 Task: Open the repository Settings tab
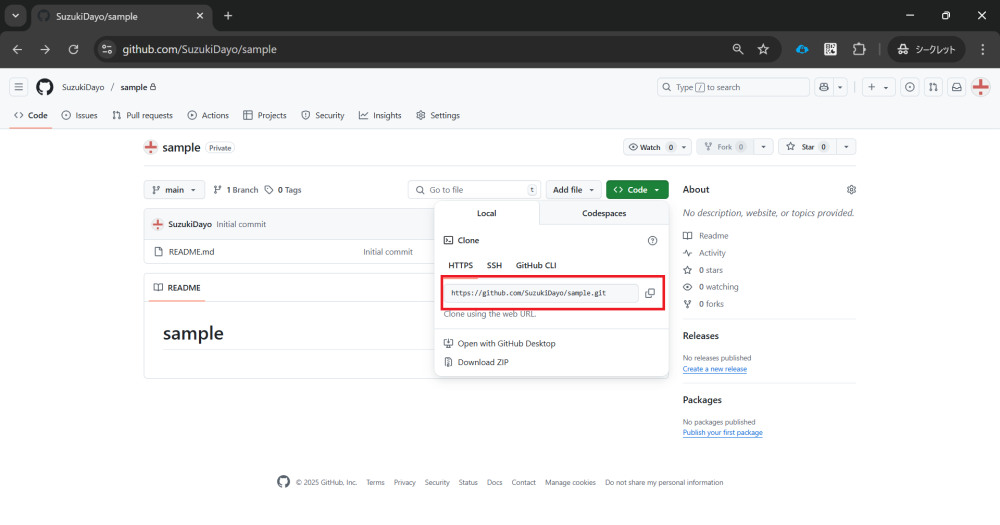pyautogui.click(x=438, y=115)
